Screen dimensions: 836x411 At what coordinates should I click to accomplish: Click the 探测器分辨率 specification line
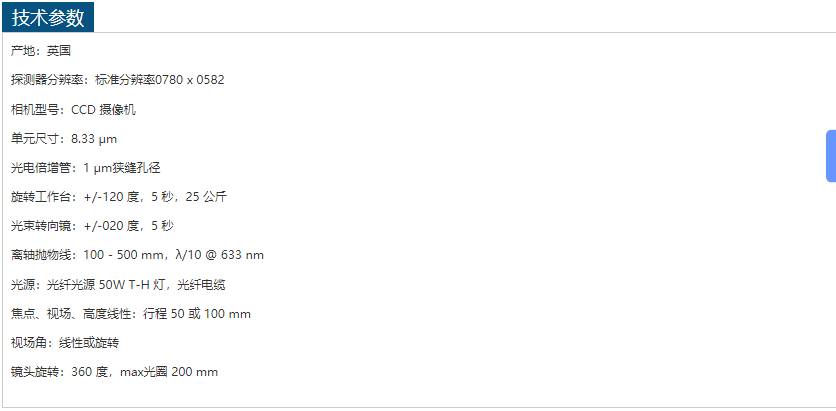(x=118, y=80)
